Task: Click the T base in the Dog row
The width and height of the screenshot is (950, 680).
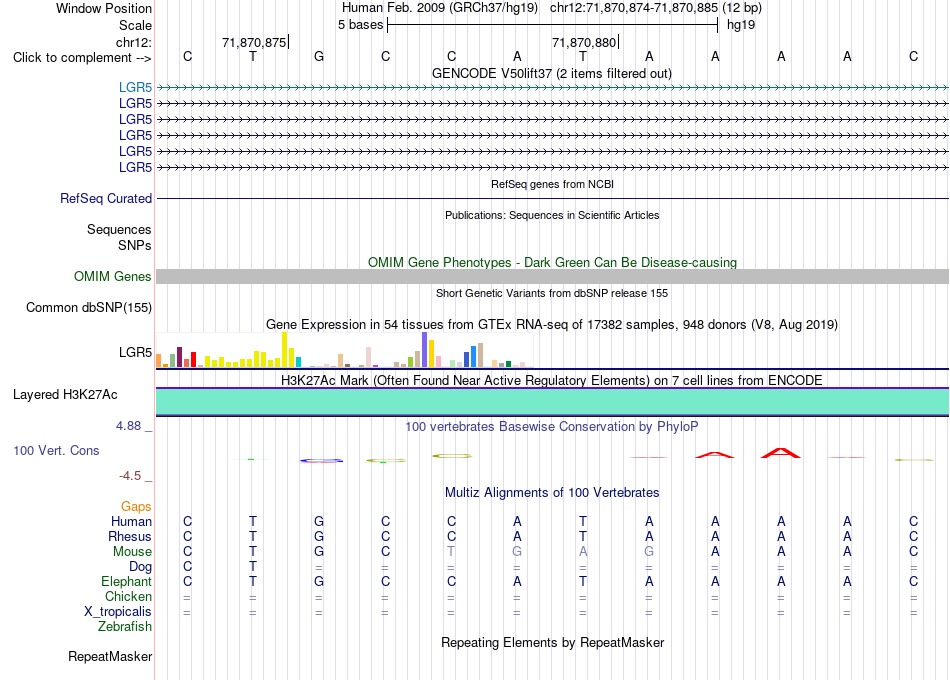Action: pyautogui.click(x=253, y=567)
